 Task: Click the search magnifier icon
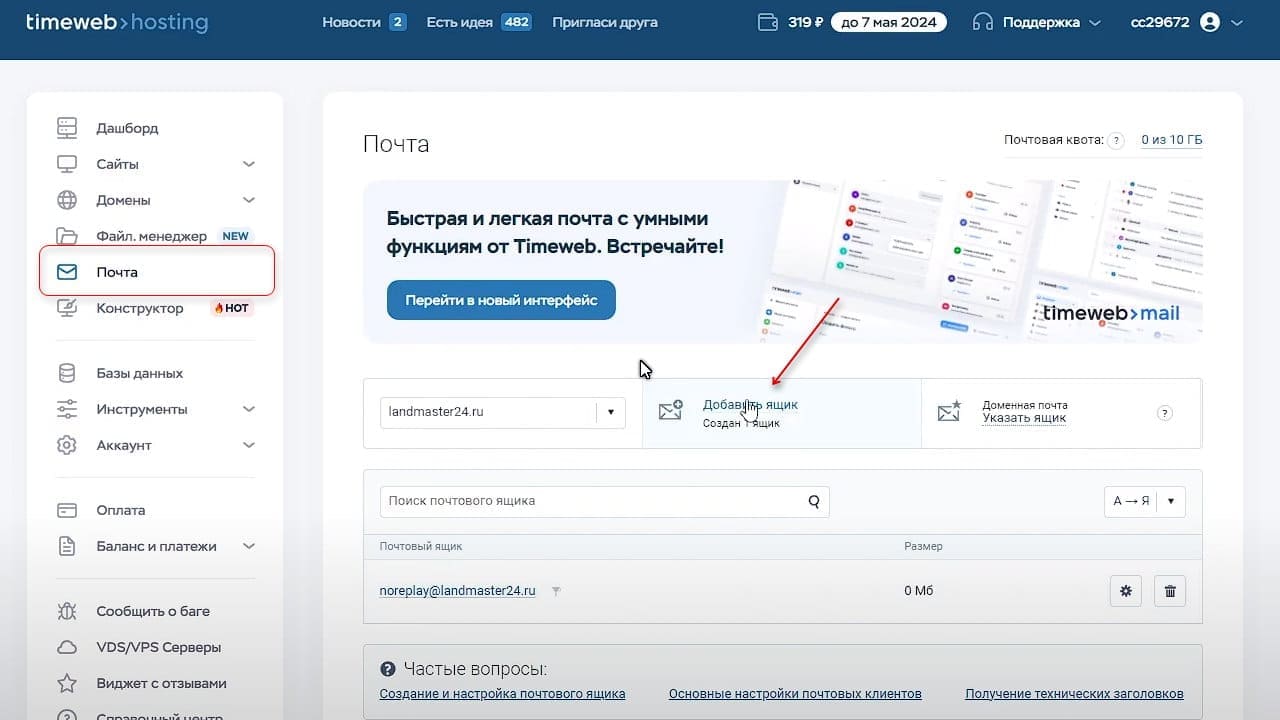pyautogui.click(x=814, y=501)
